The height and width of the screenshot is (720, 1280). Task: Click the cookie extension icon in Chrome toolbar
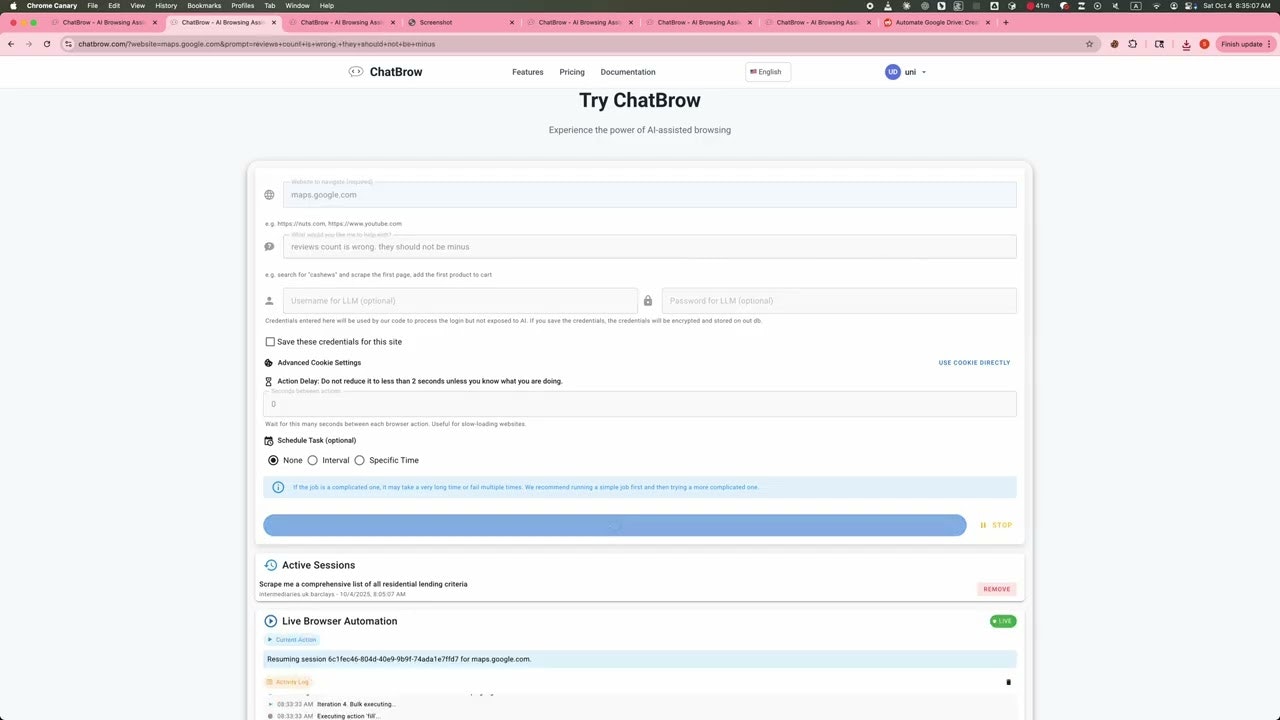[1114, 44]
